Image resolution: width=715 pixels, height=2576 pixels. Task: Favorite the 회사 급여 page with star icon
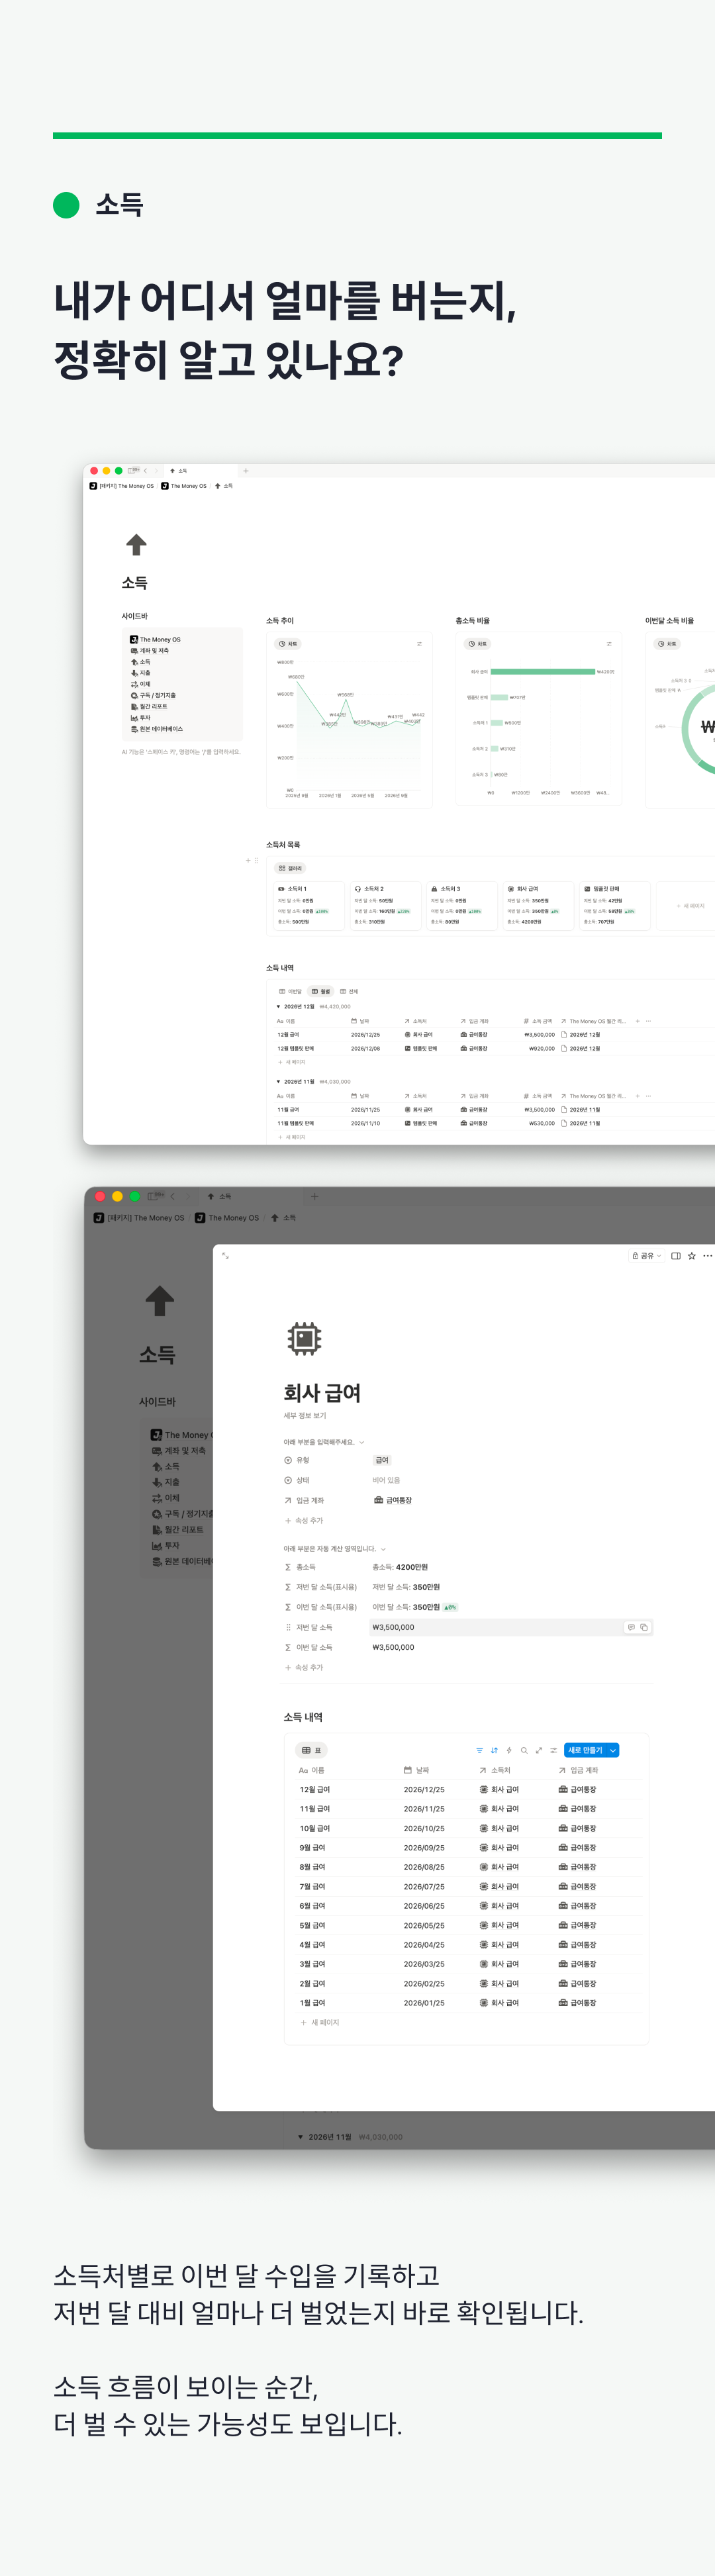[x=692, y=1256]
